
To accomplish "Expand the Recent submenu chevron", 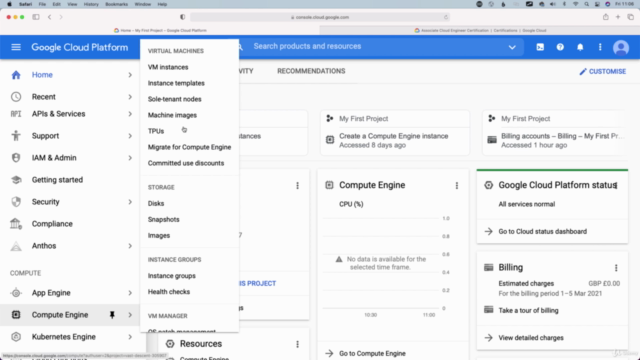I will [130, 97].
